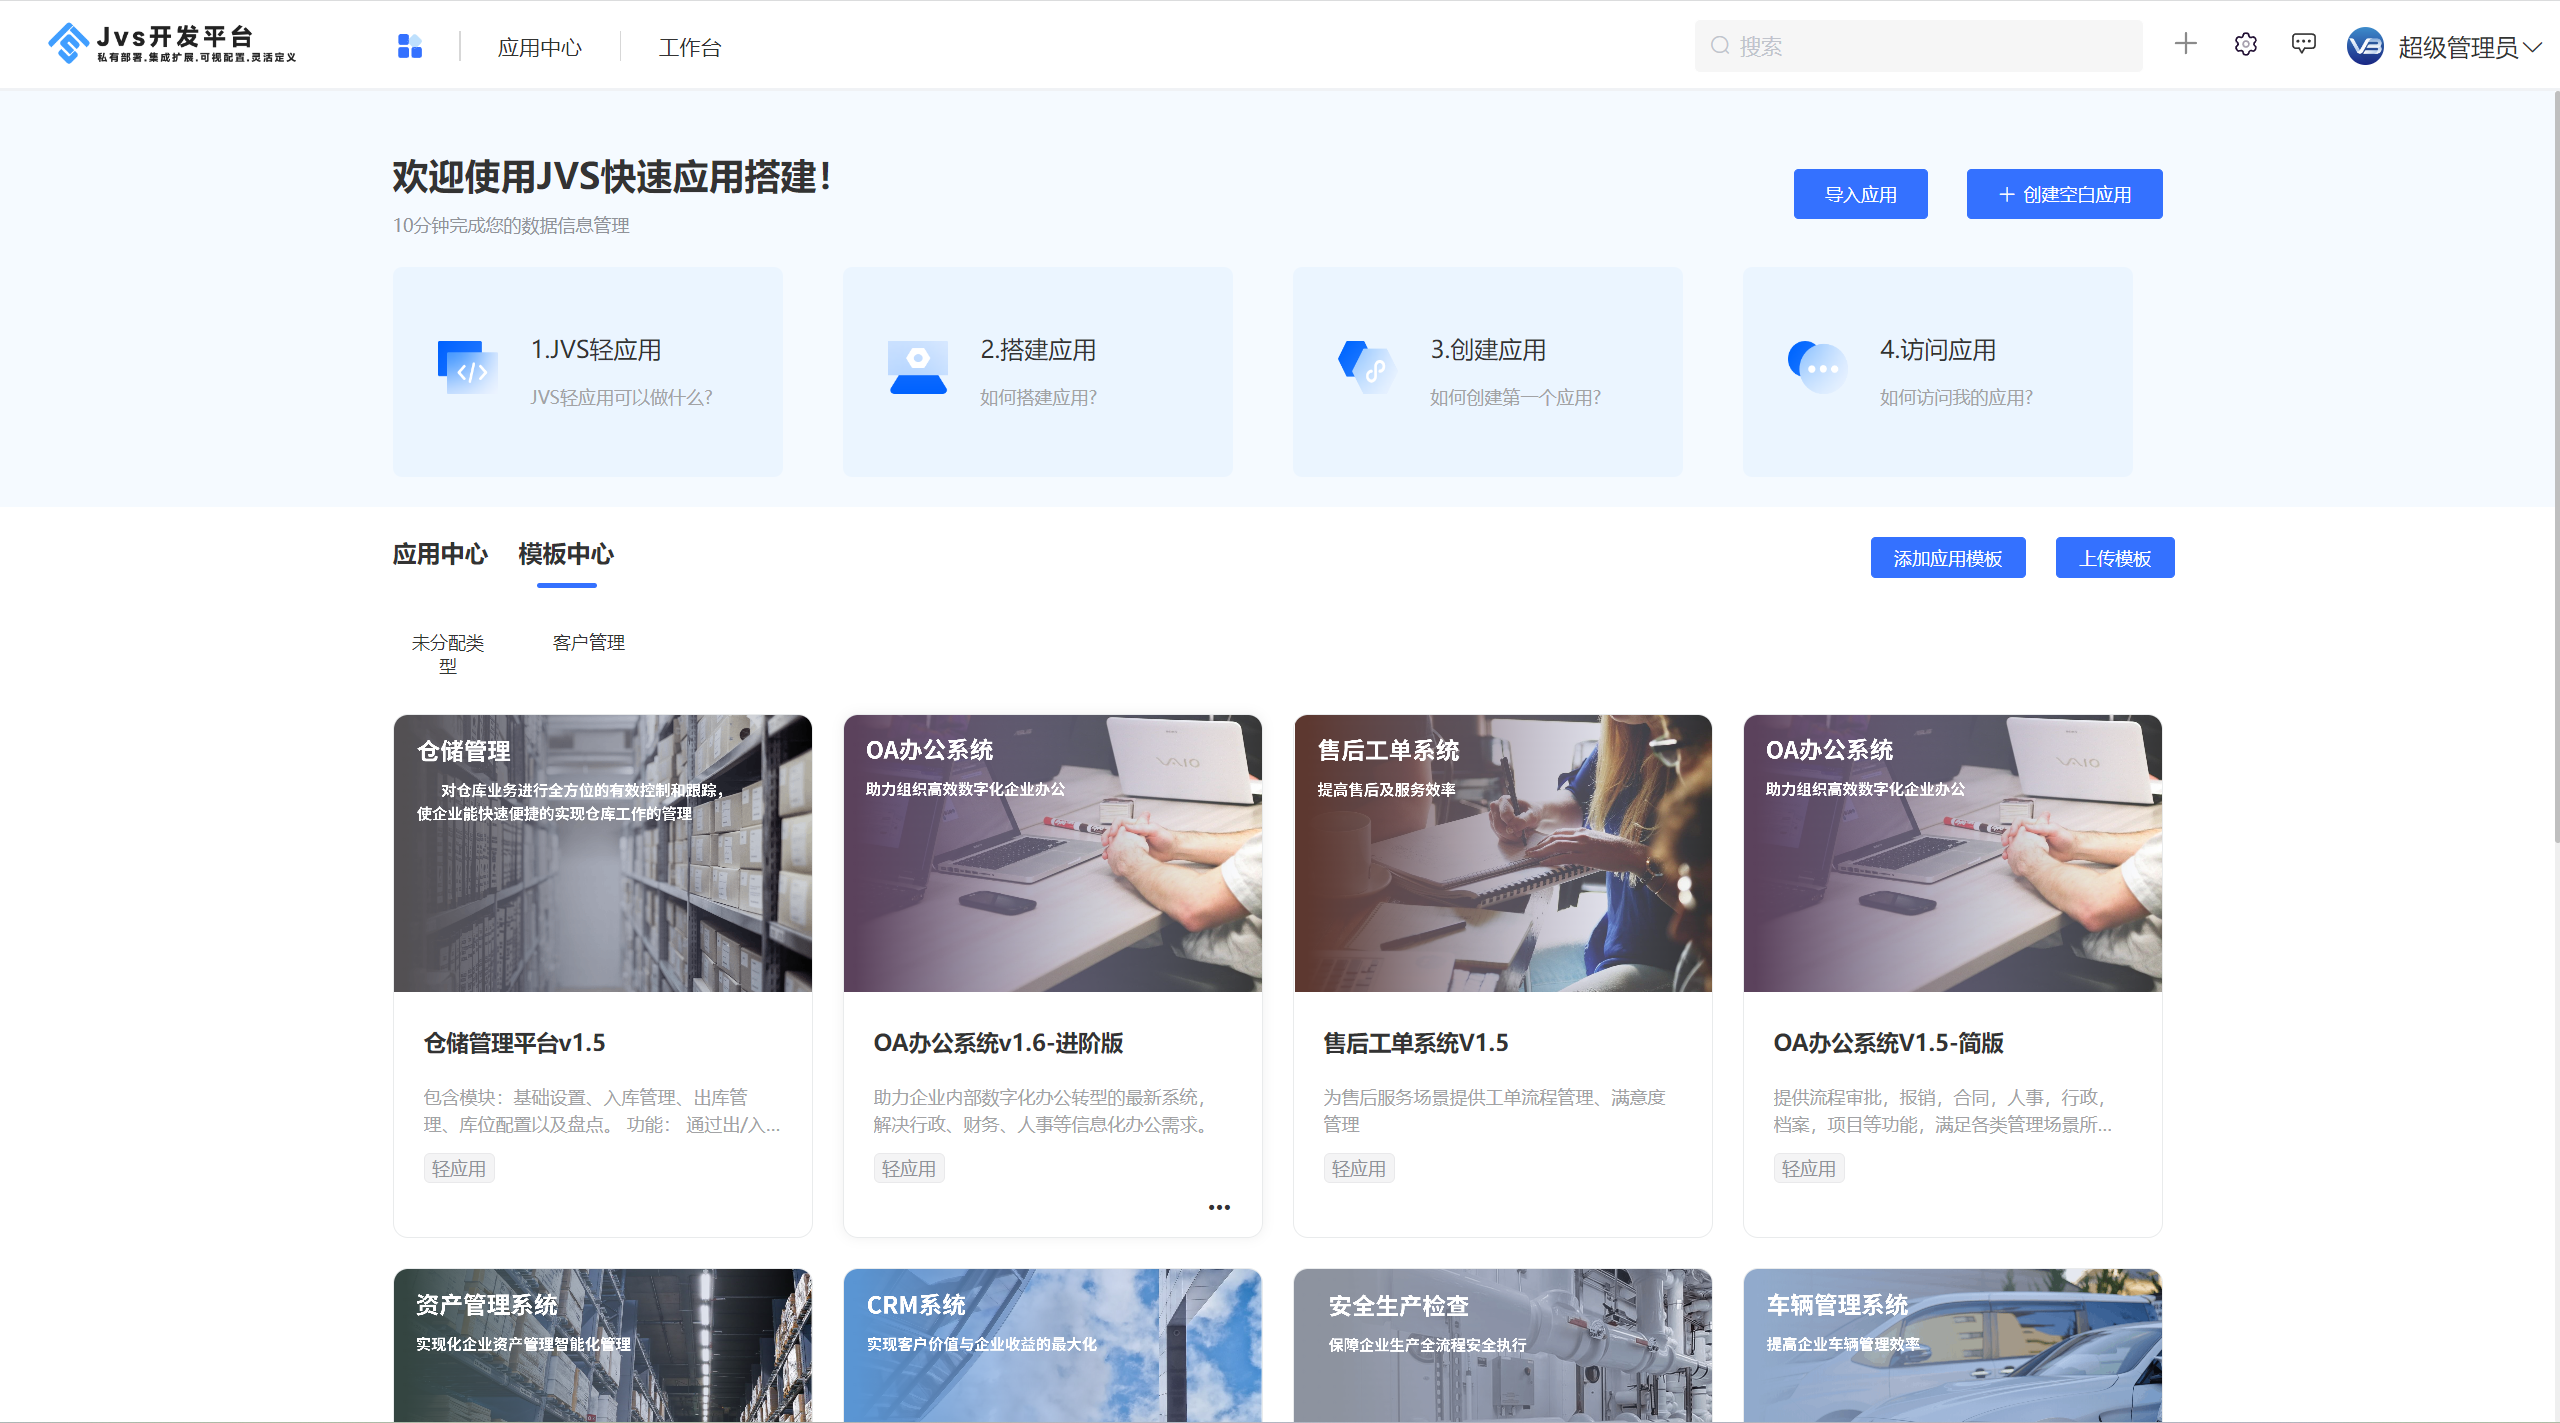Open 应用中心 in top navigation
This screenshot has height=1423, width=2560.
[540, 47]
